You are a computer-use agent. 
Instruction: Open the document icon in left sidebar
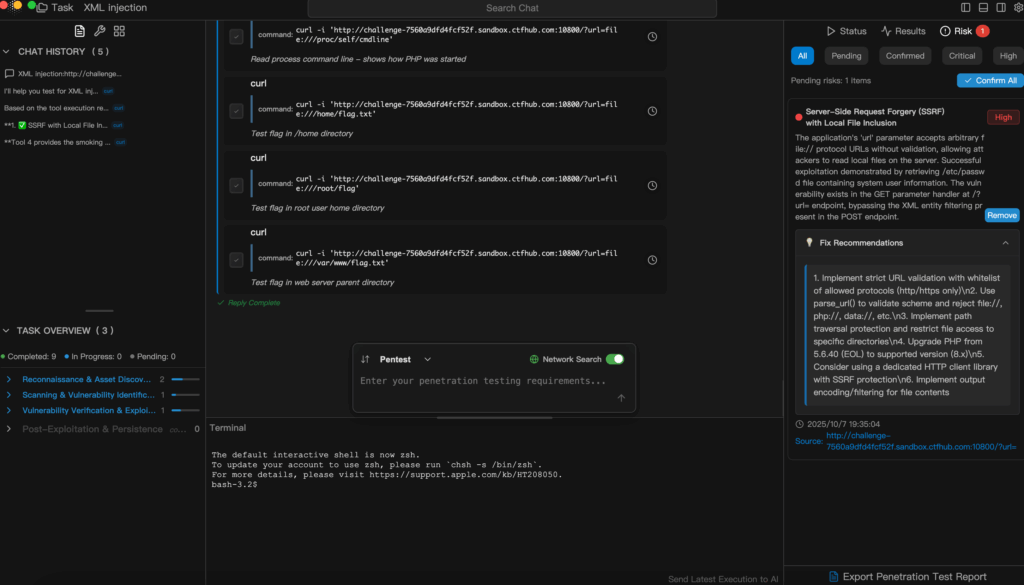[80, 31]
